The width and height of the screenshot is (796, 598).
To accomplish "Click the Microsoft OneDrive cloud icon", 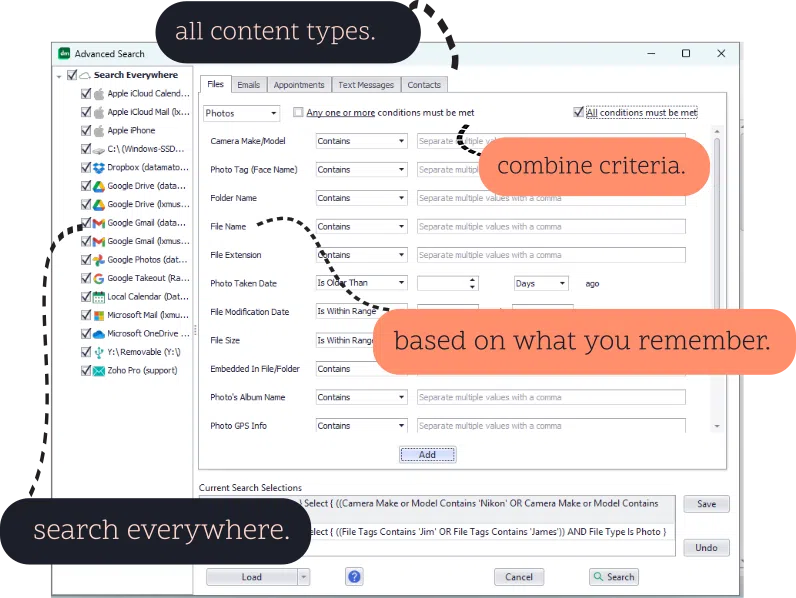I will point(99,334).
